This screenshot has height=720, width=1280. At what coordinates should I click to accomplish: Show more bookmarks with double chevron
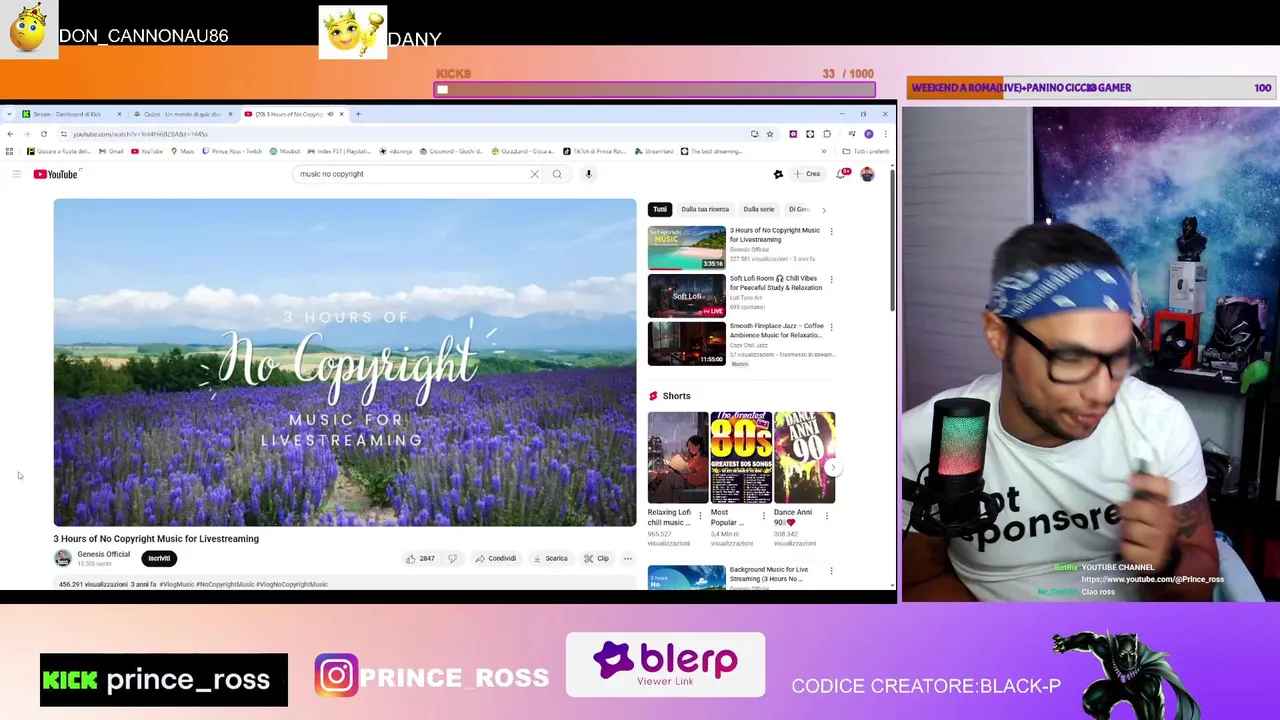(x=824, y=152)
